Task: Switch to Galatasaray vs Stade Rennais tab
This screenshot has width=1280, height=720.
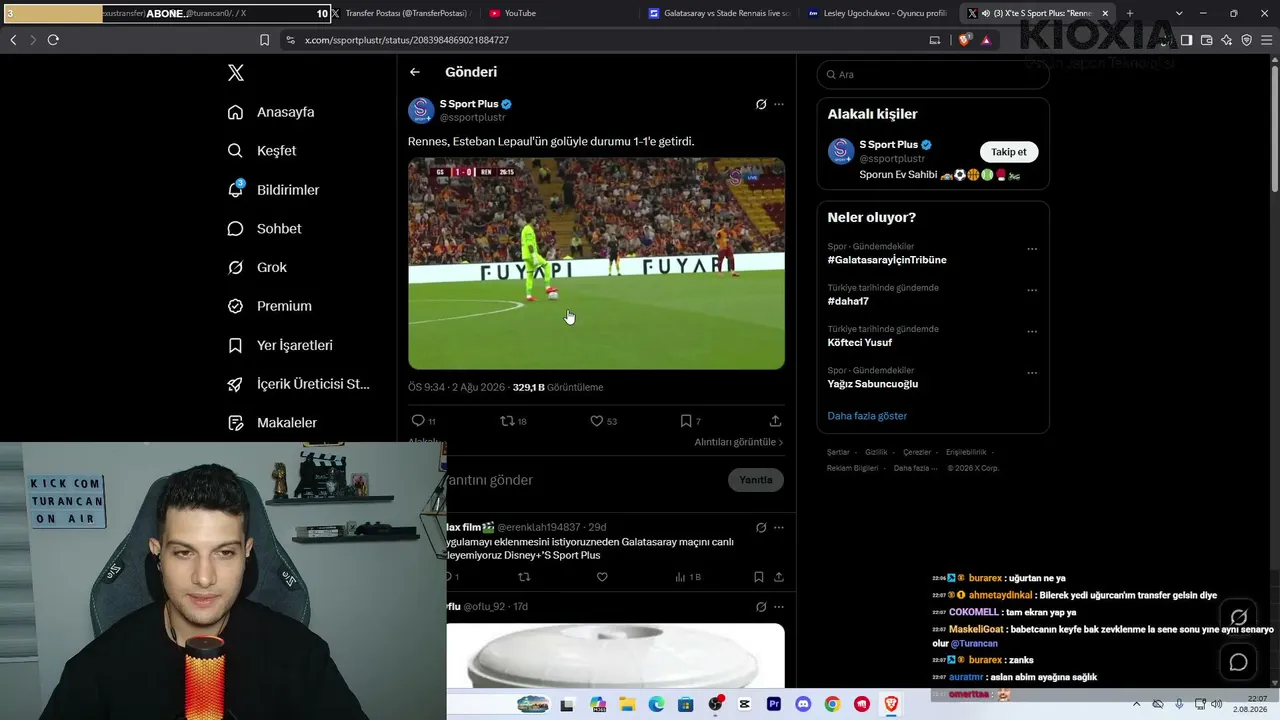Action: (x=720, y=13)
